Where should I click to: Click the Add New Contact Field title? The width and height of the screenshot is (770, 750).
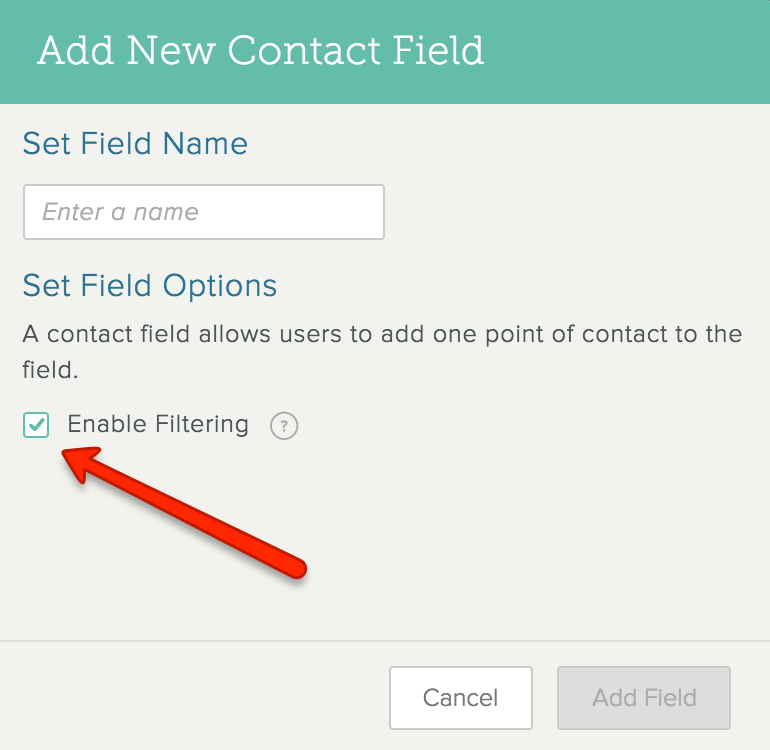pos(261,50)
